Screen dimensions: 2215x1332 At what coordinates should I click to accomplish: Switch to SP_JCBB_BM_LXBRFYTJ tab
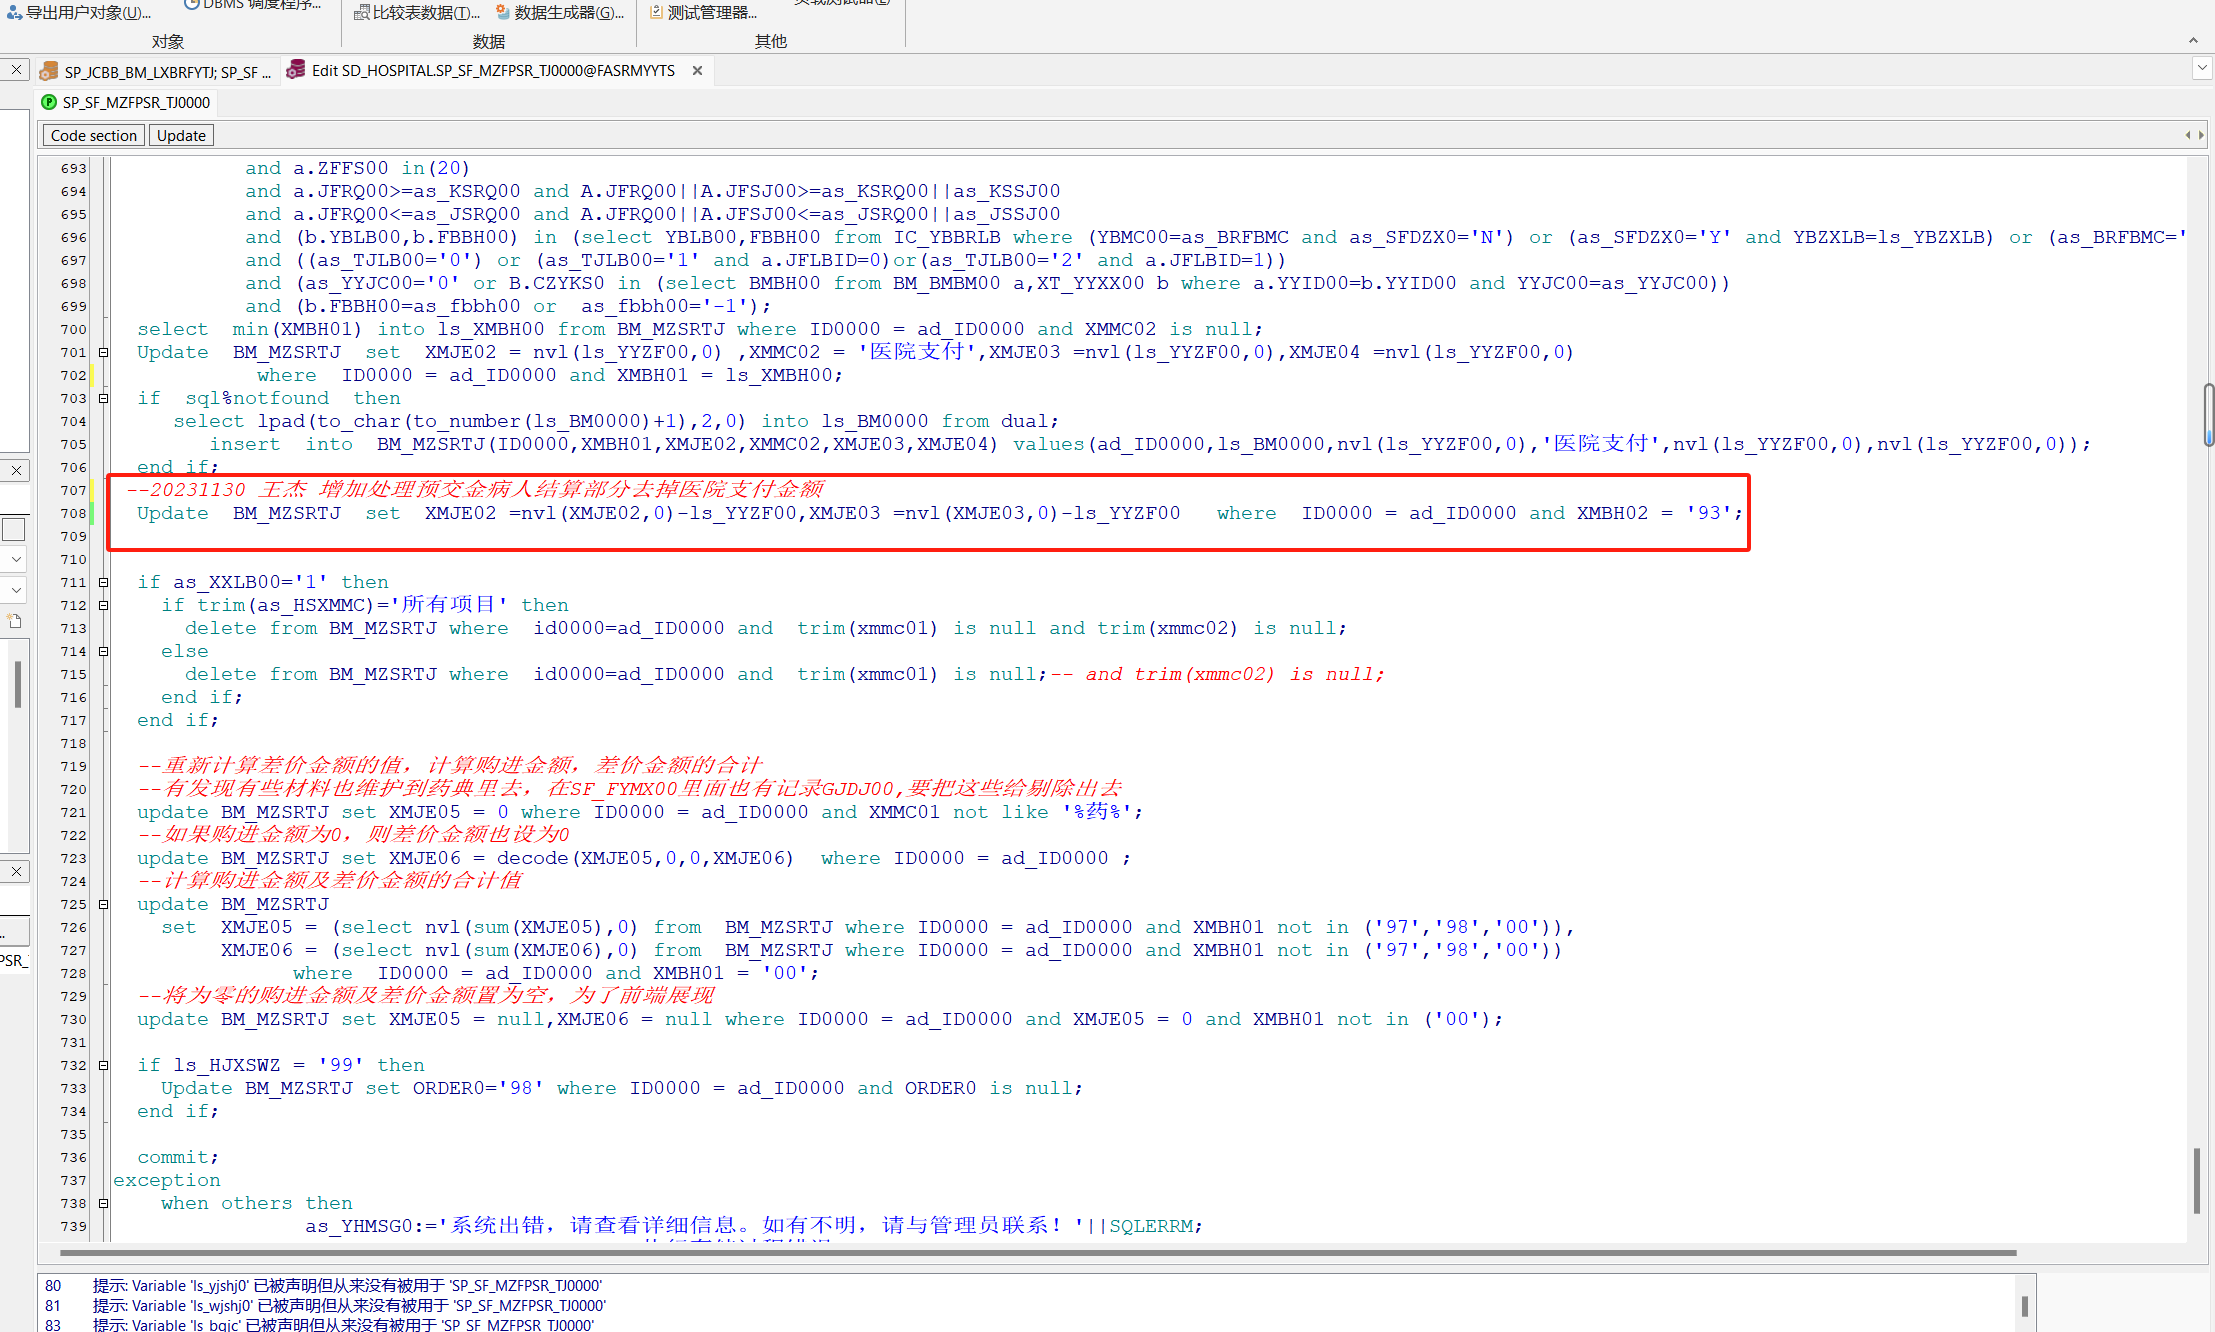[x=165, y=72]
